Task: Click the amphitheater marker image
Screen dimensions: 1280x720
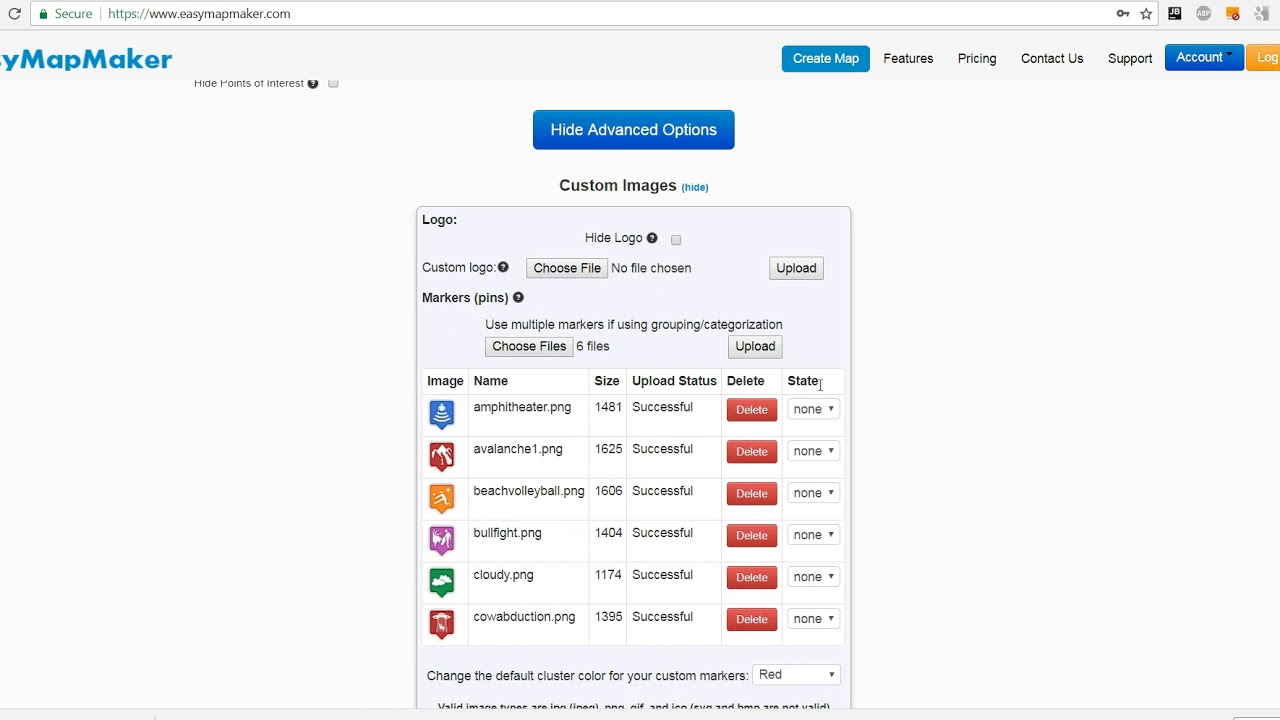Action: point(441,413)
